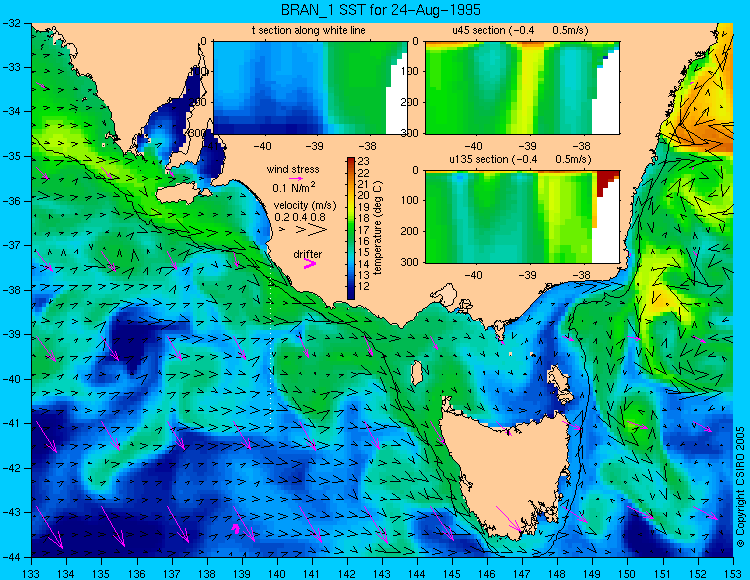The width and height of the screenshot is (750, 580).
Task: Click the longitude axis label "145"
Action: 452,573
